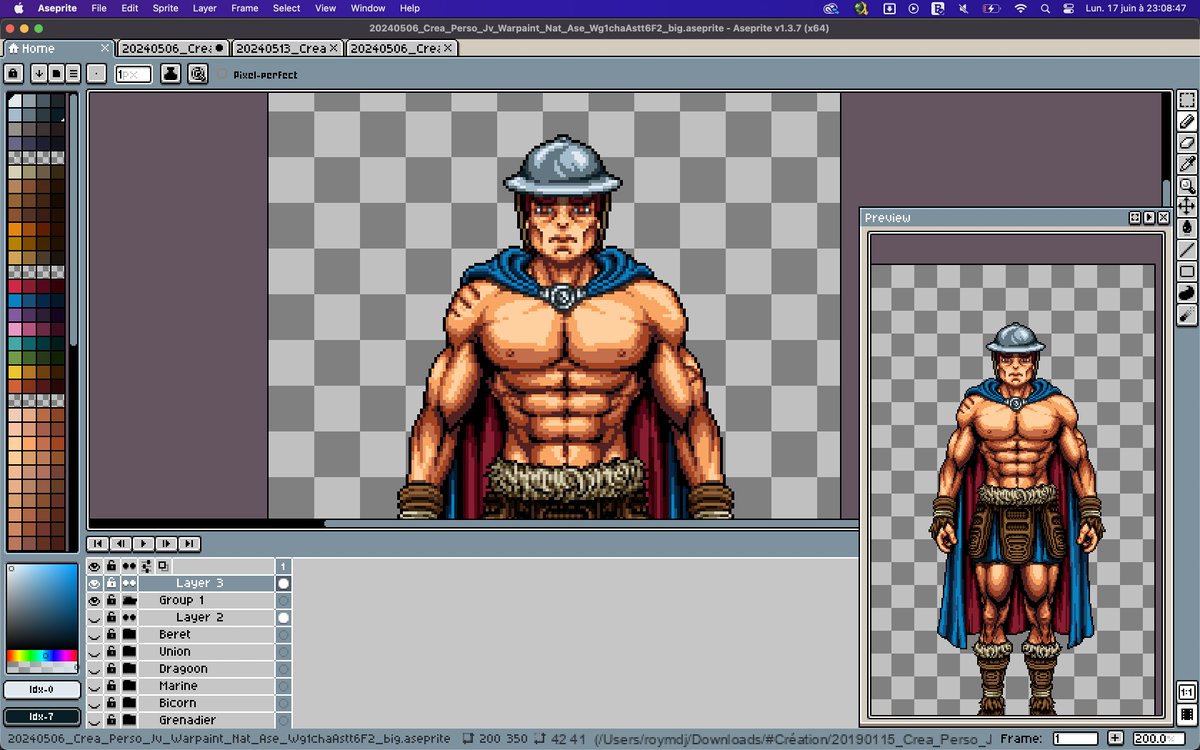Hide Layer 3 with its eye icon

point(95,583)
